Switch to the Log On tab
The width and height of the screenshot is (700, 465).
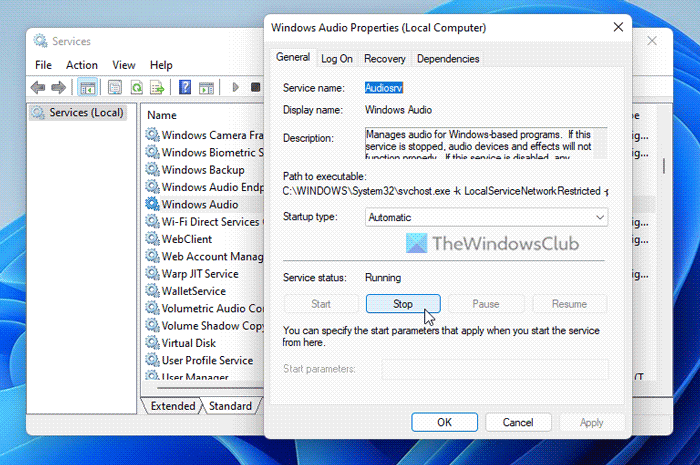coord(337,59)
